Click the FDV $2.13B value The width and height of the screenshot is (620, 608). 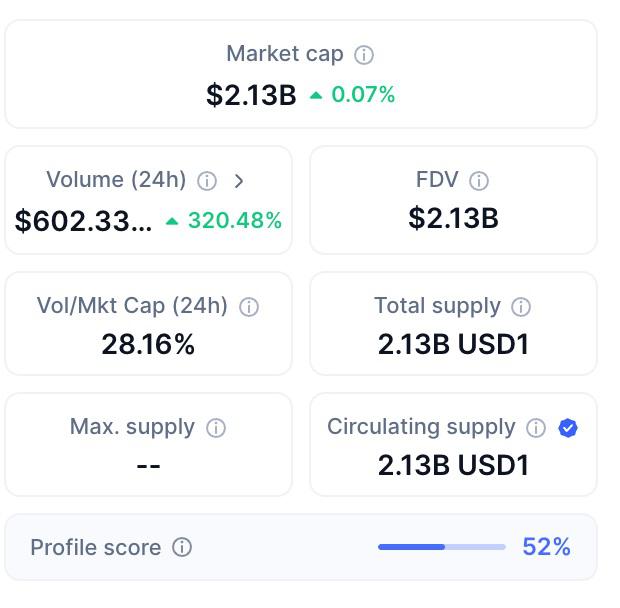coord(454,218)
